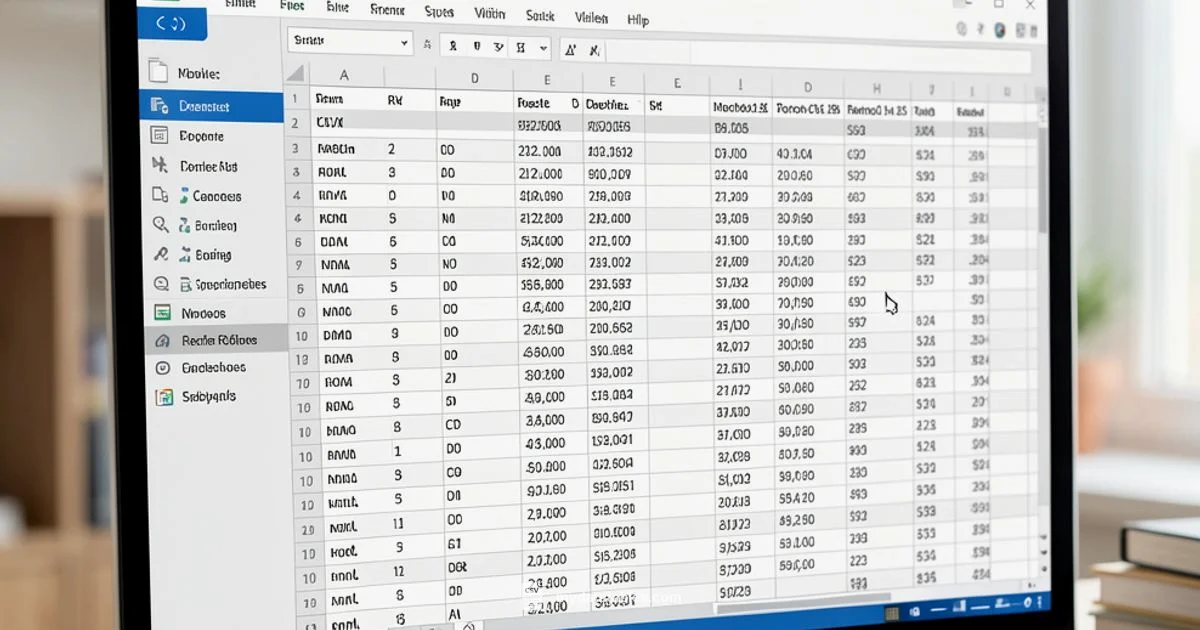The width and height of the screenshot is (1200, 630).
Task: Click the subscript formatting icon
Action: tap(593, 46)
